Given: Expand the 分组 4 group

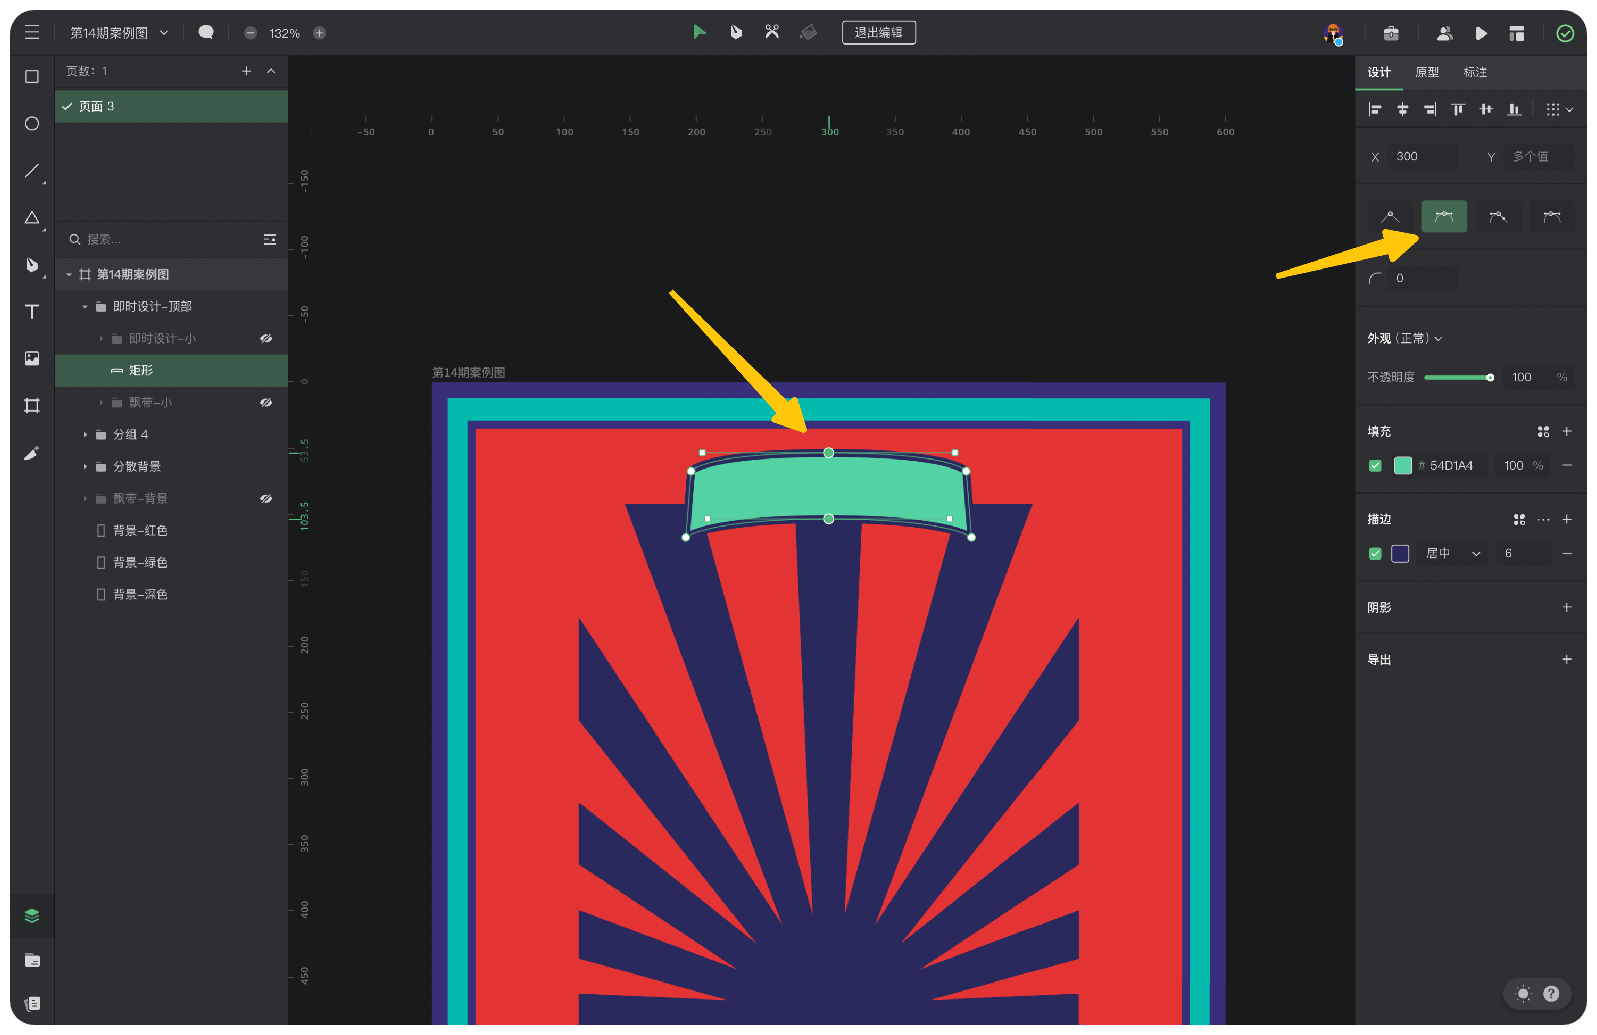Looking at the screenshot, I should click(85, 434).
